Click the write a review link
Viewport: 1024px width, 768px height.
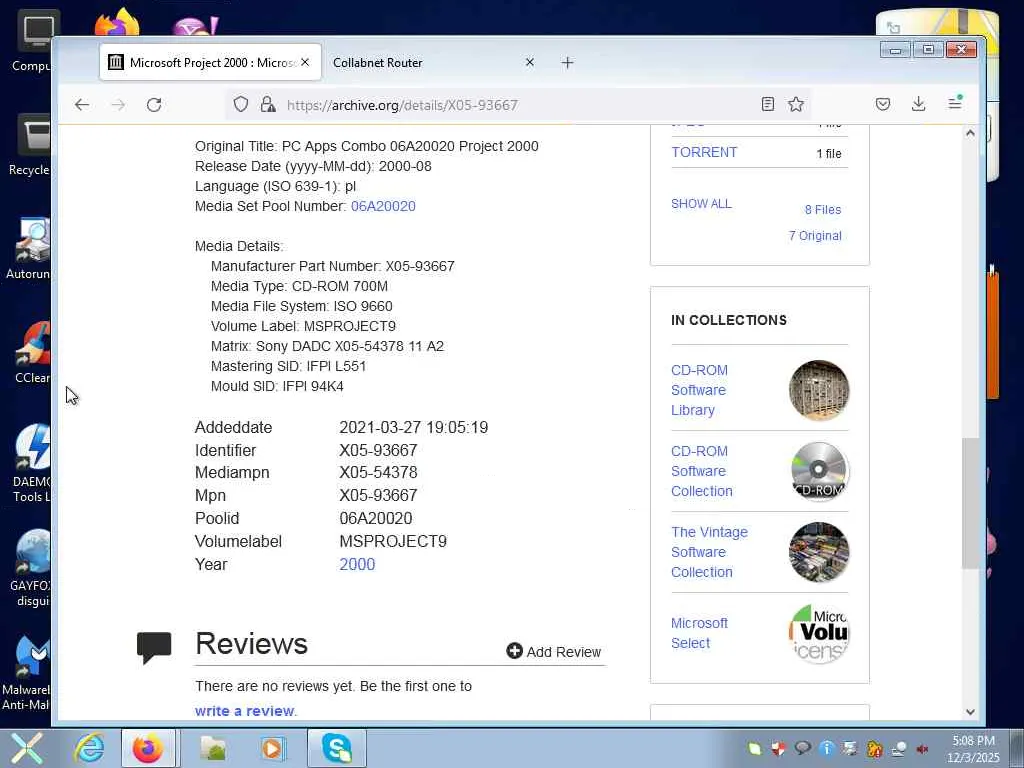pyautogui.click(x=245, y=711)
